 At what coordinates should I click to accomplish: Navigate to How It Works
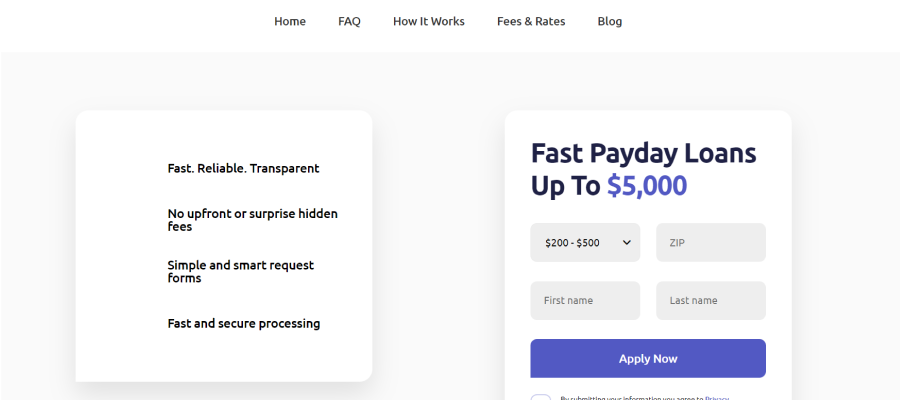[428, 21]
